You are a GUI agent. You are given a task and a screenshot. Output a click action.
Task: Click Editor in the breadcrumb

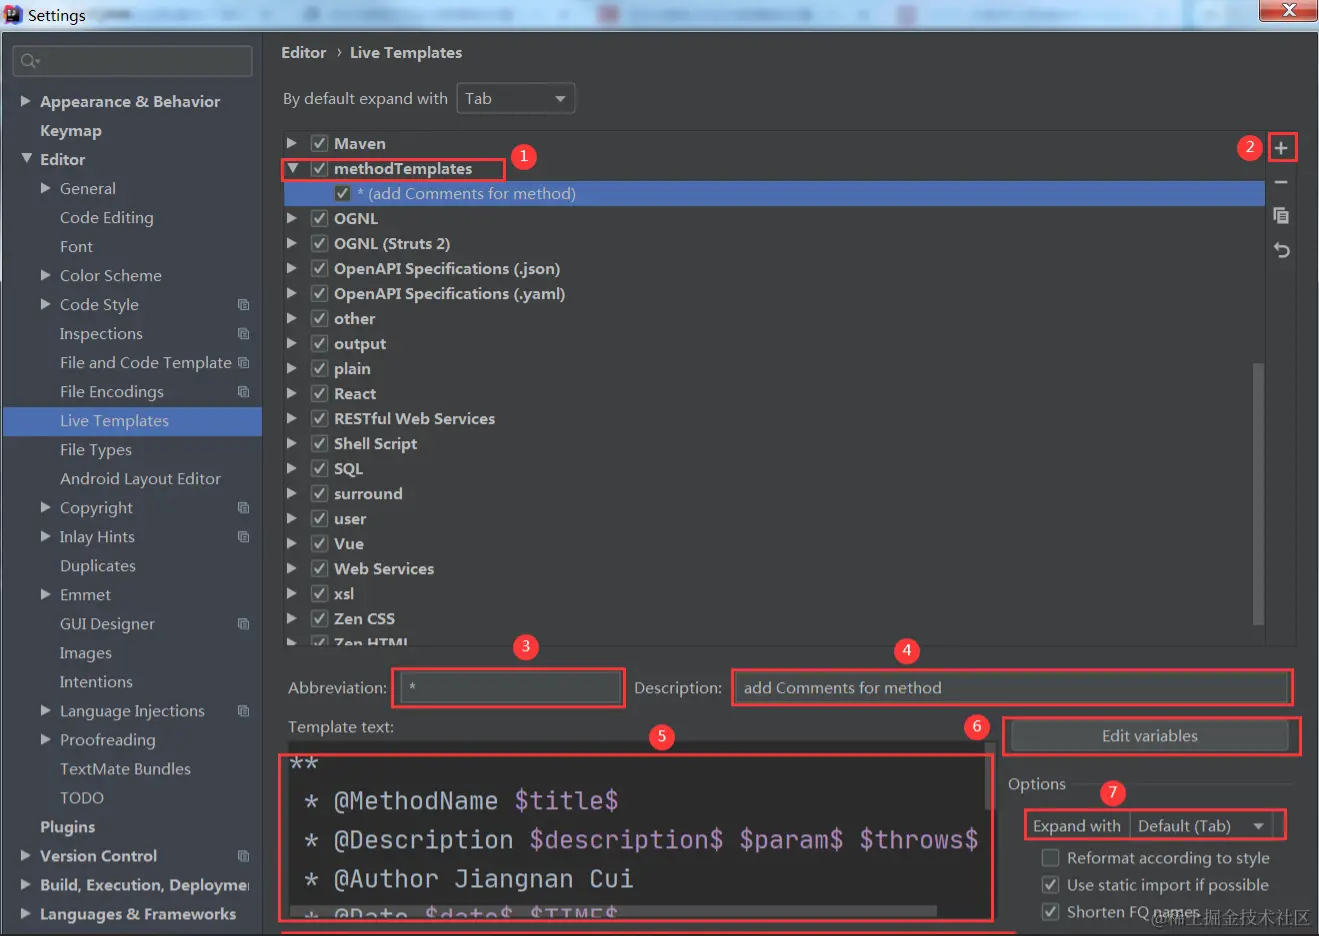tap(304, 52)
